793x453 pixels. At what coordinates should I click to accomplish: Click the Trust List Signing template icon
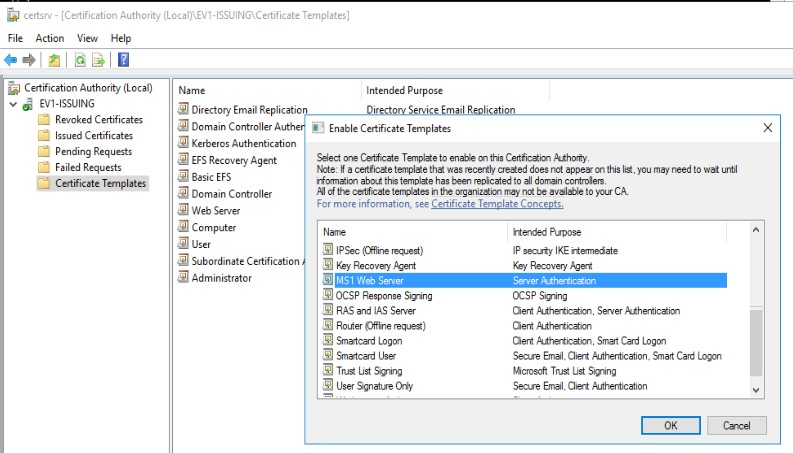coord(328,370)
